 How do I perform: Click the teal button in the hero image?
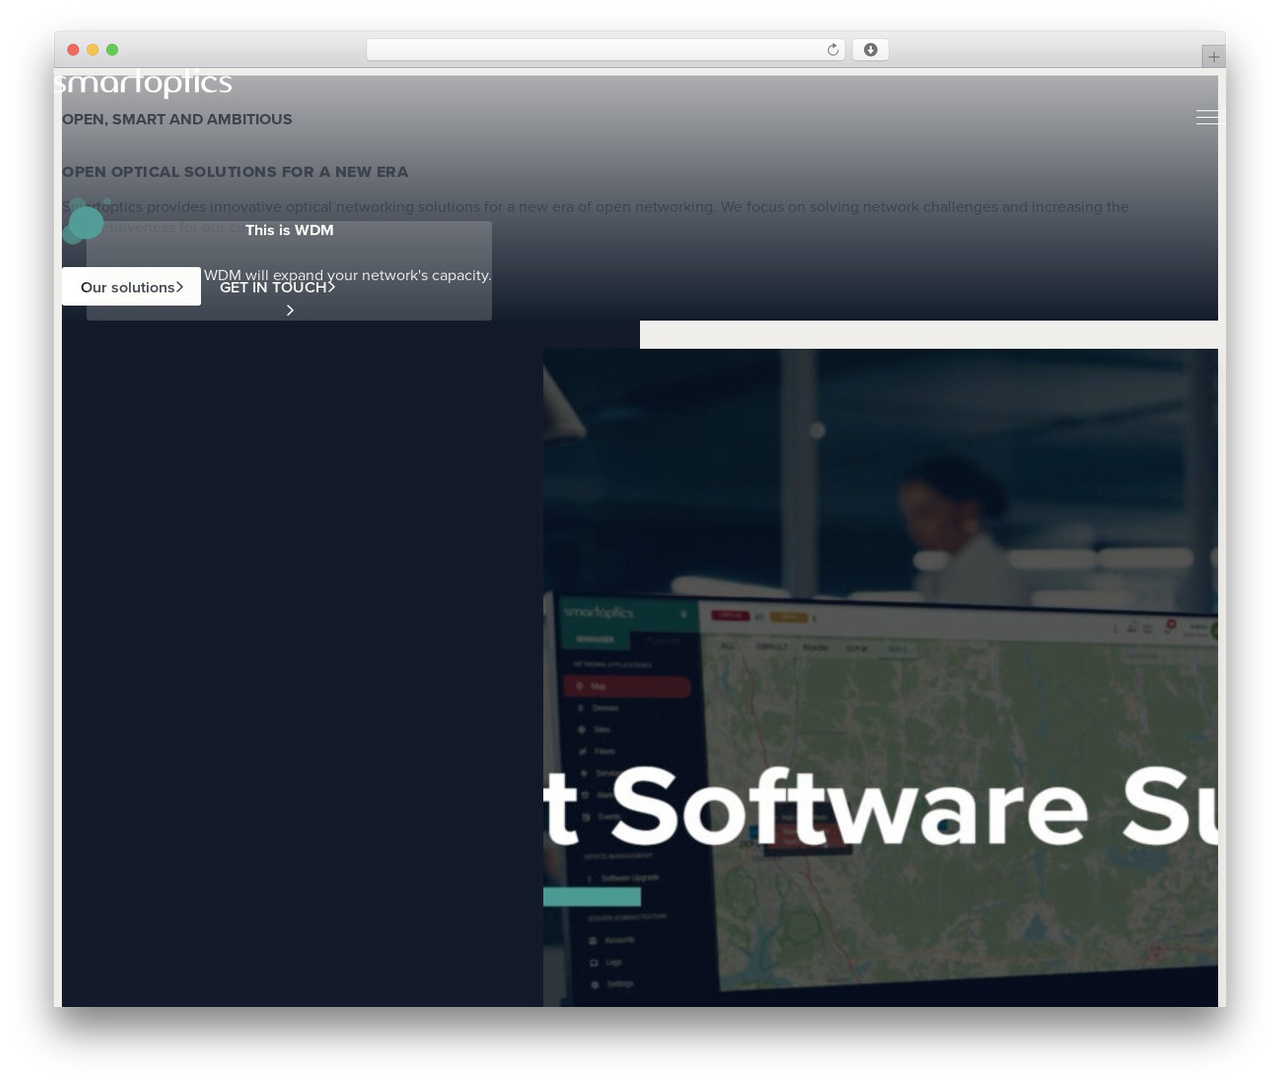click(x=592, y=897)
